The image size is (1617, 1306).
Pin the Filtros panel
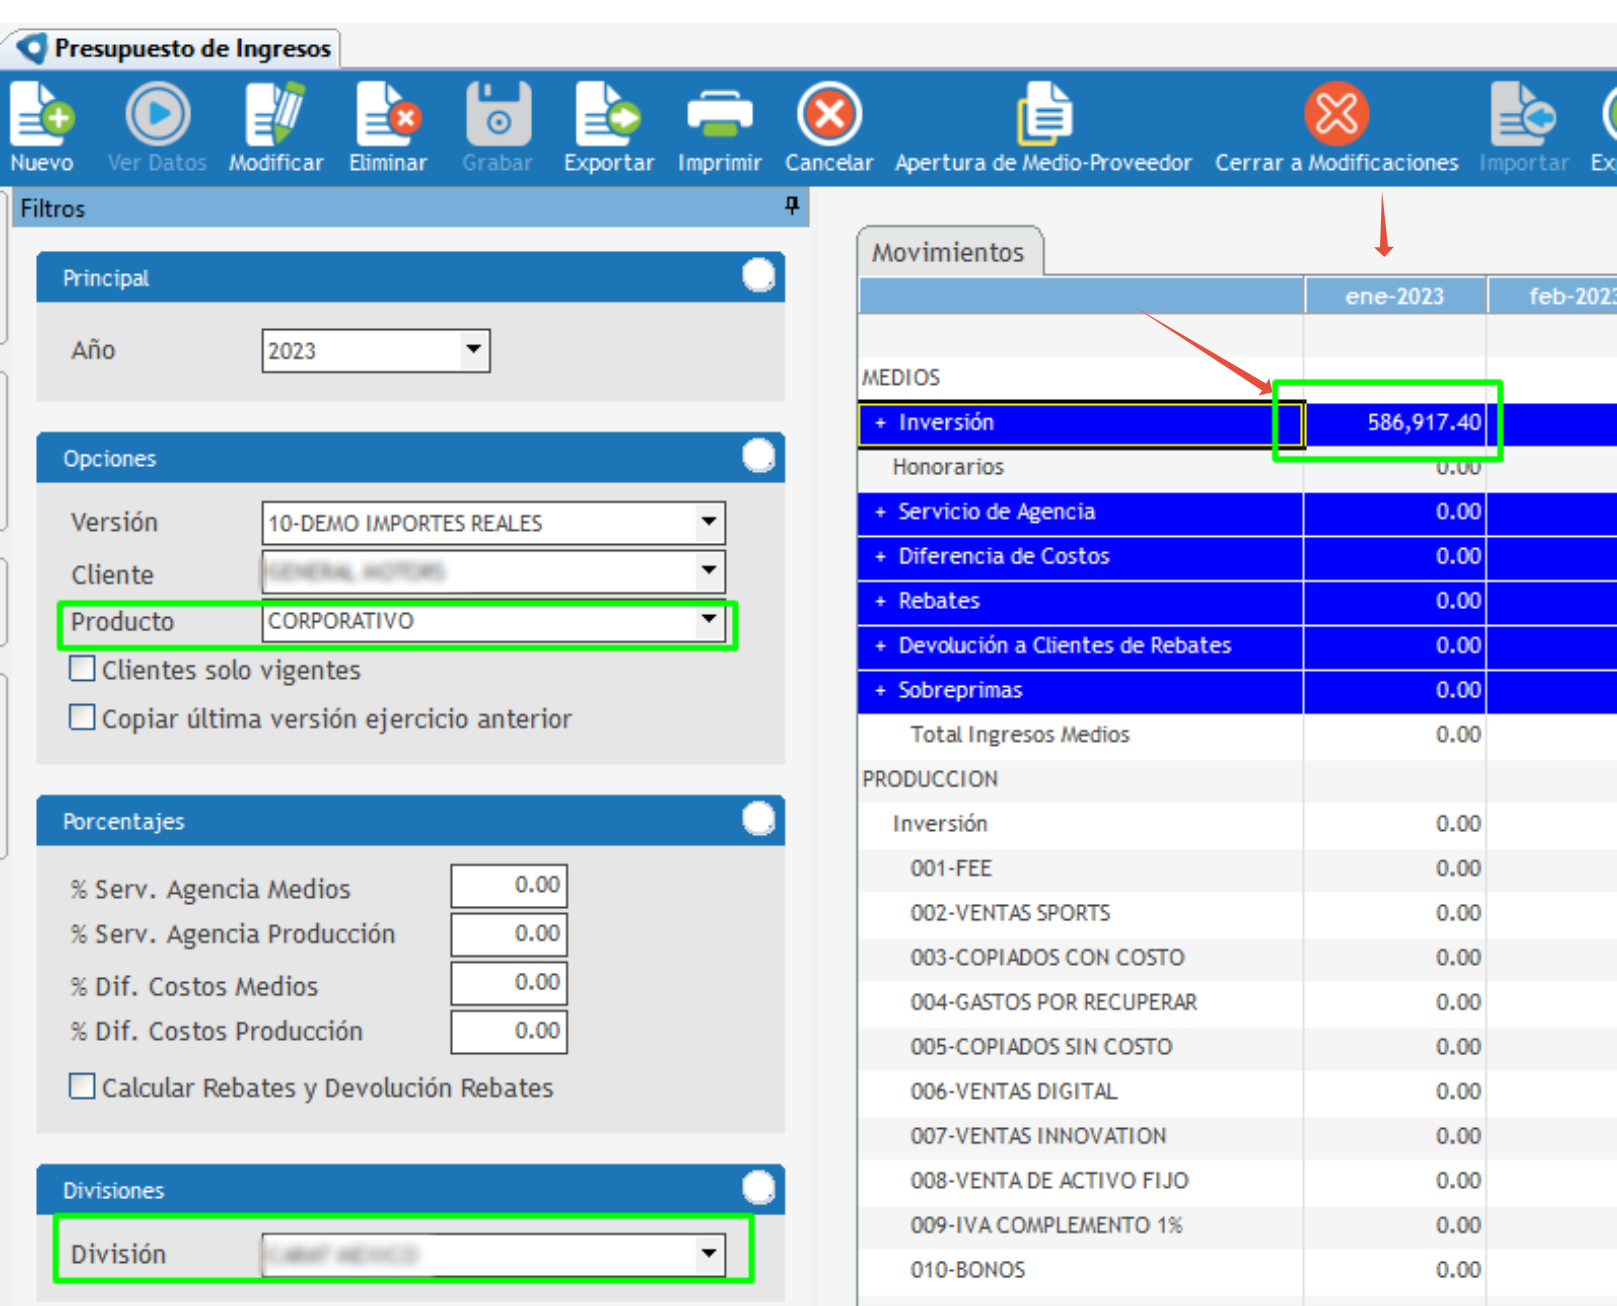[791, 205]
